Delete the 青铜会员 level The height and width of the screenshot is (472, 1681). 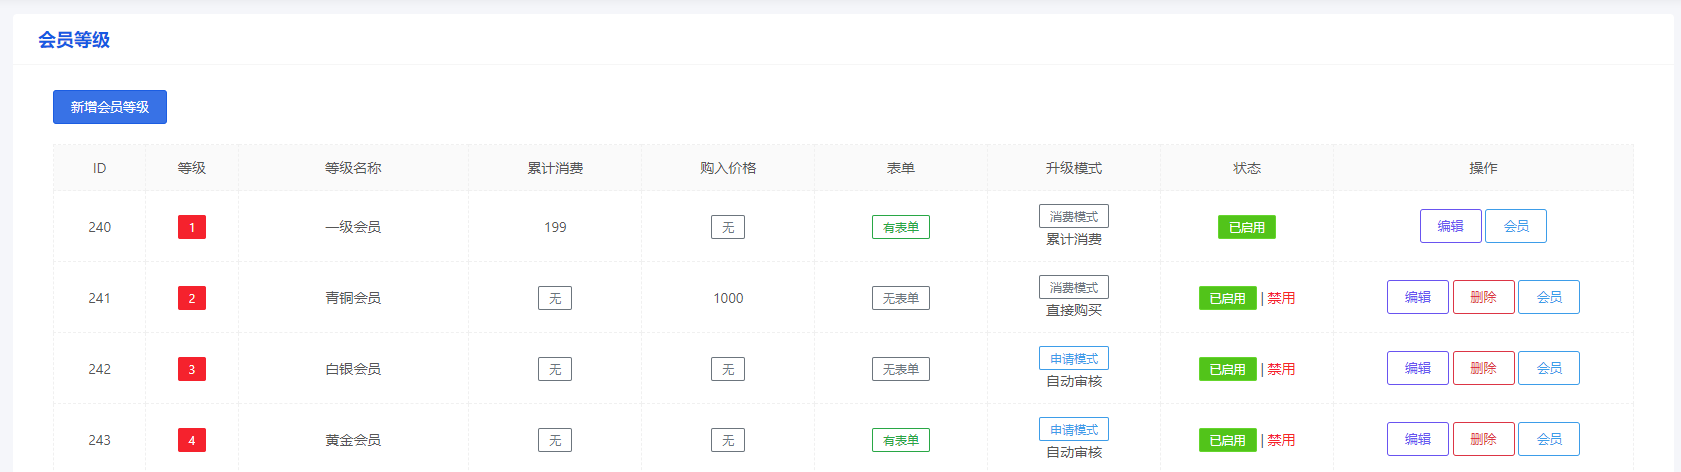point(1483,297)
